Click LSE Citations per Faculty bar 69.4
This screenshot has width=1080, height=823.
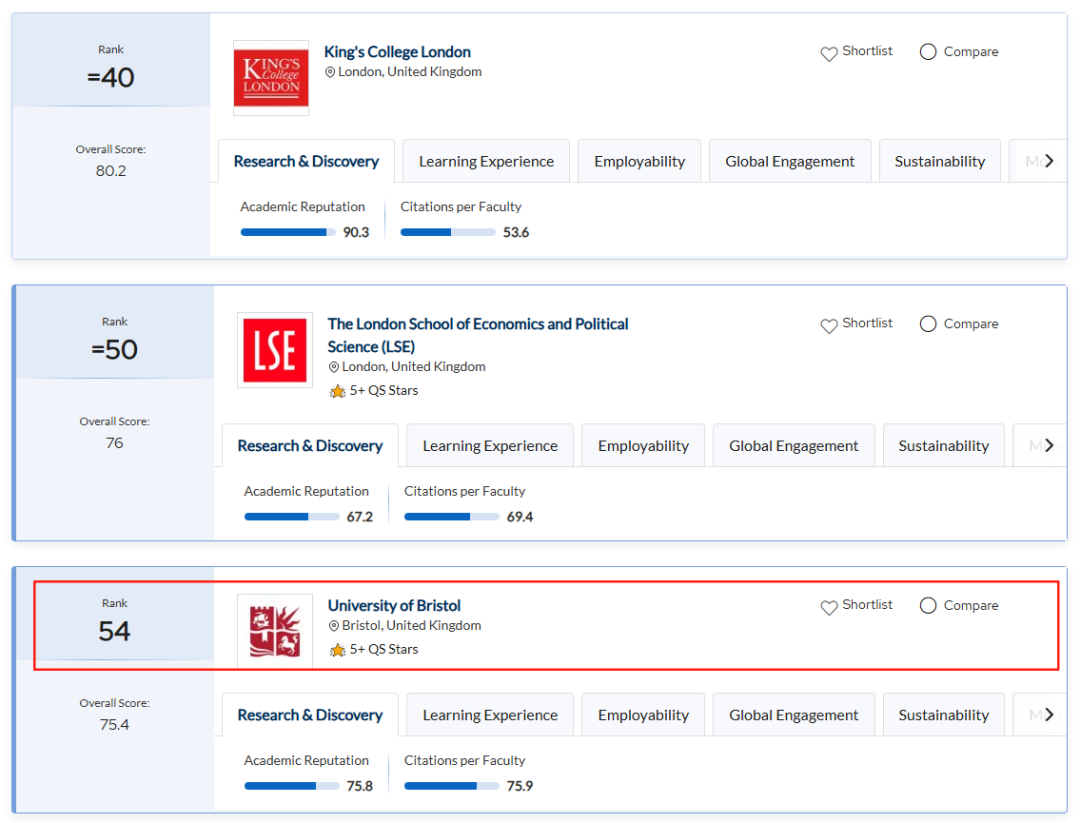click(452, 517)
